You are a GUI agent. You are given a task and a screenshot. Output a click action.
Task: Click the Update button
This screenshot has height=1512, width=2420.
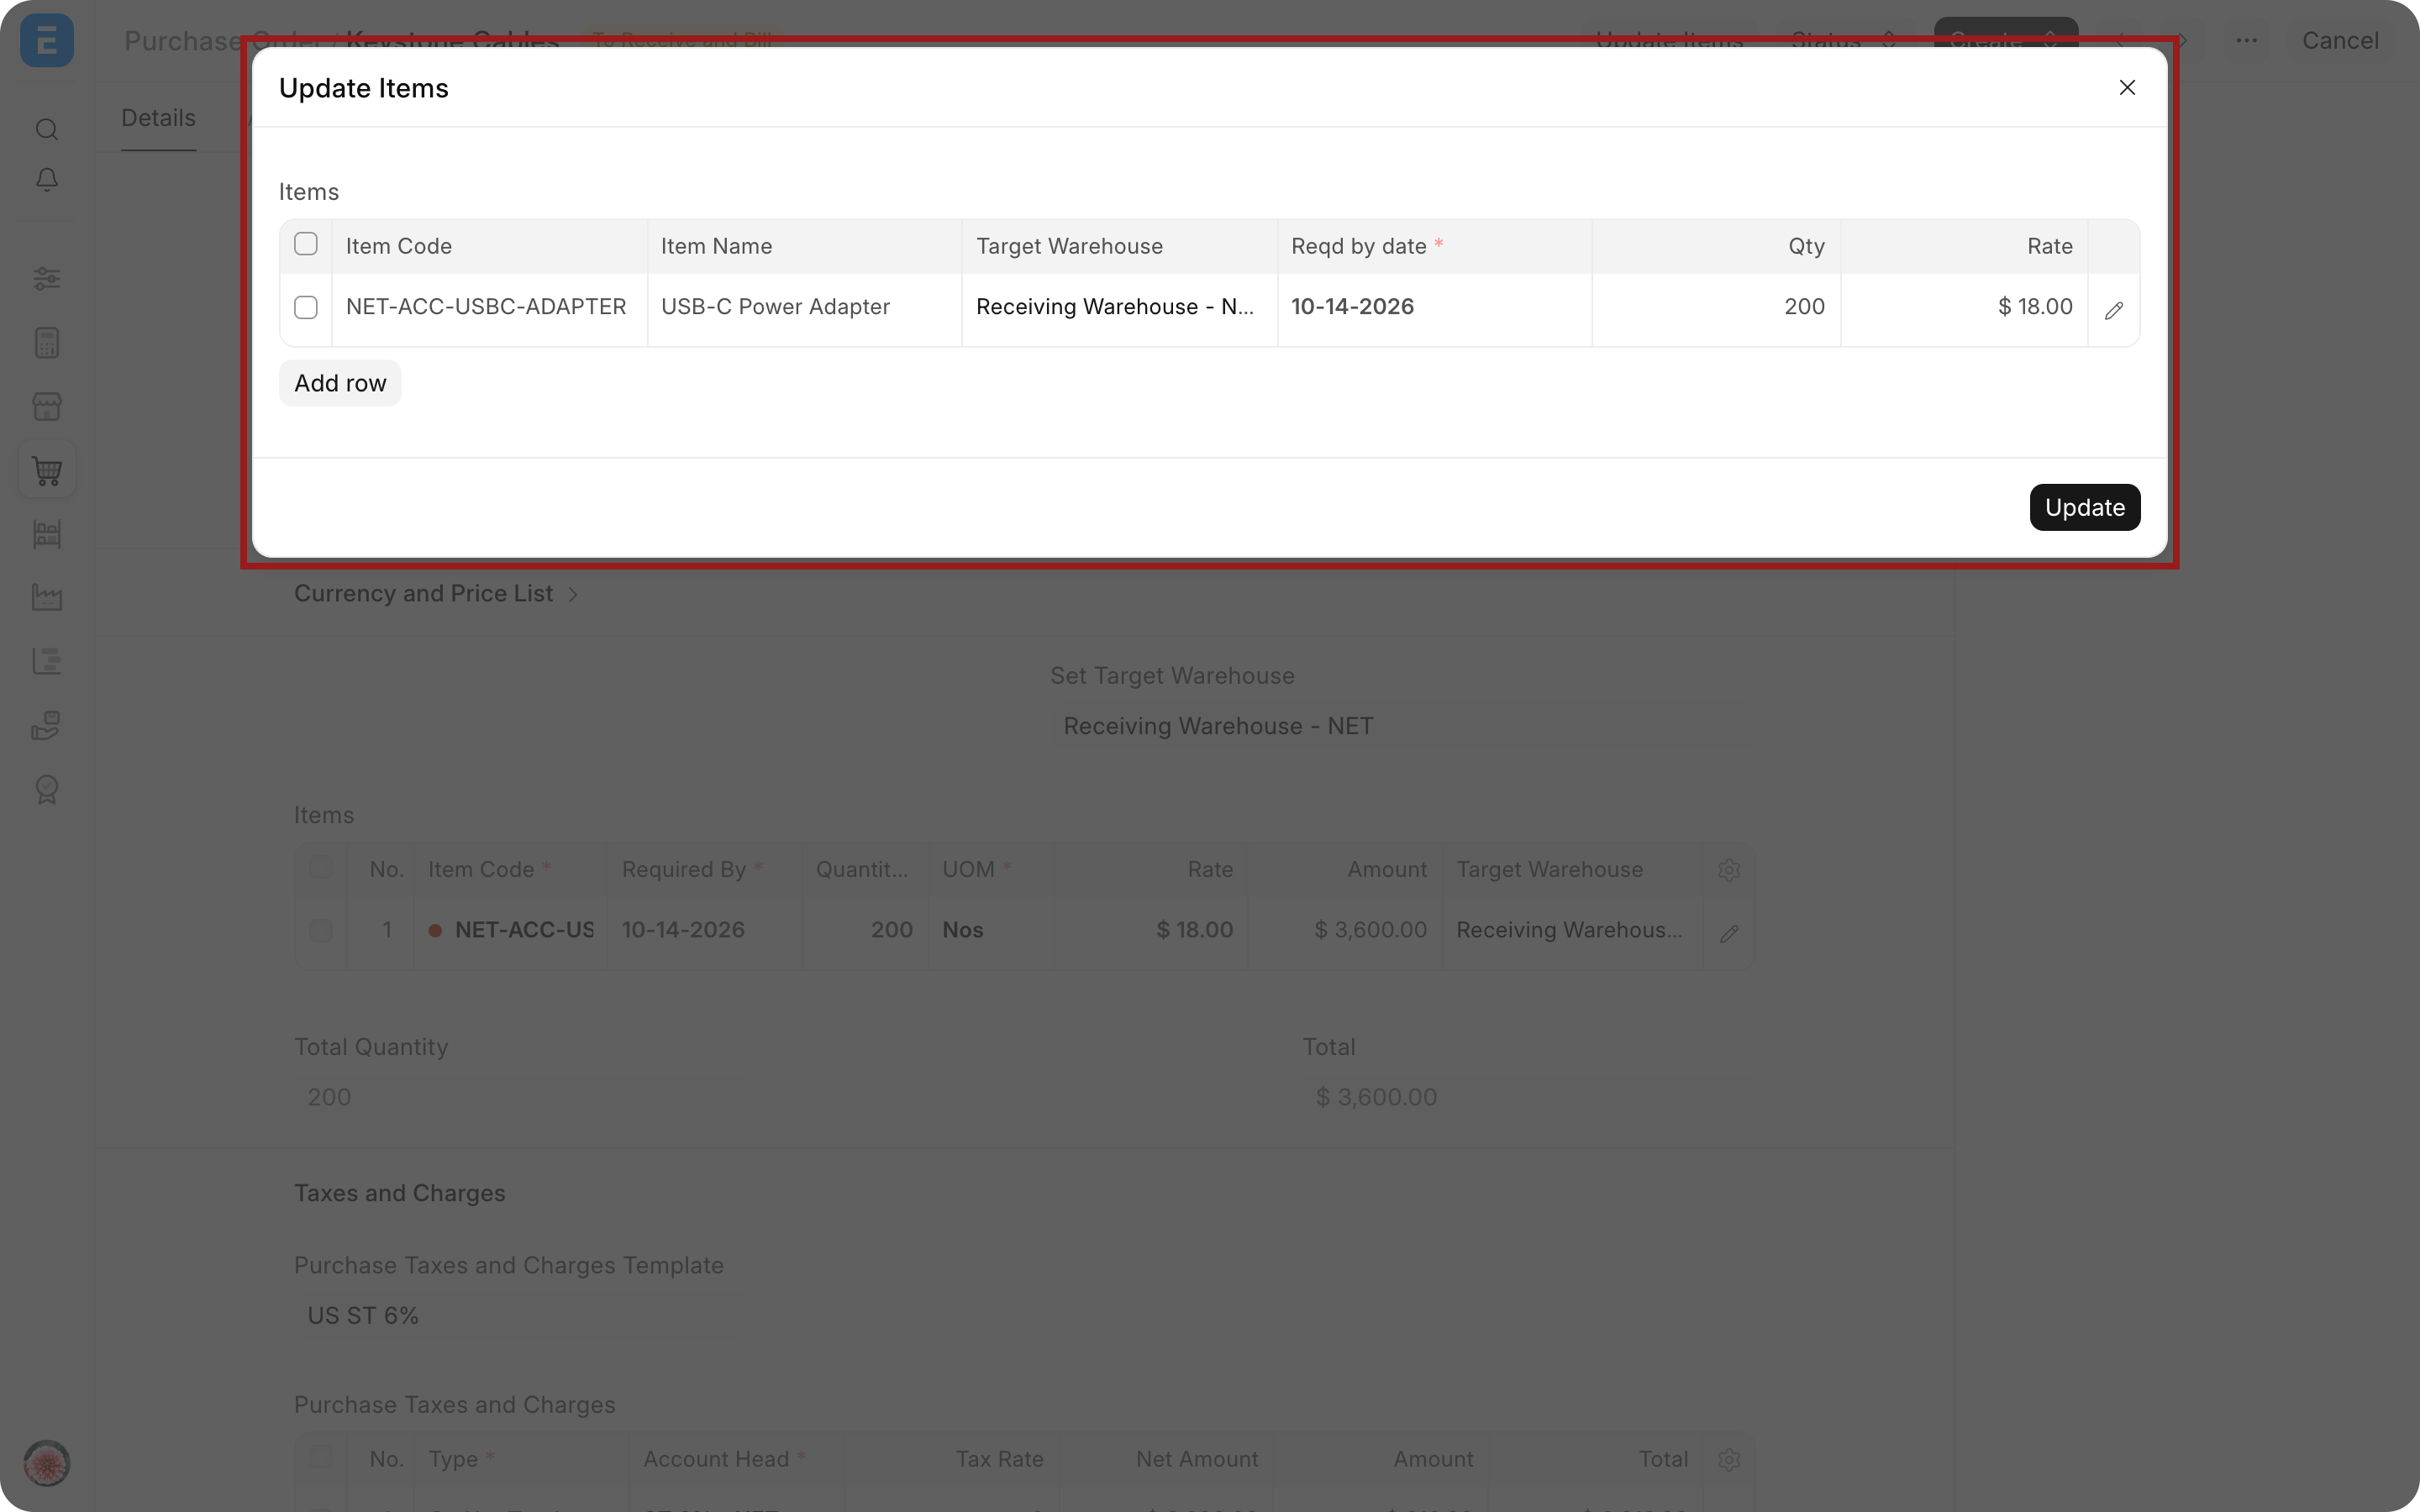(x=2084, y=507)
